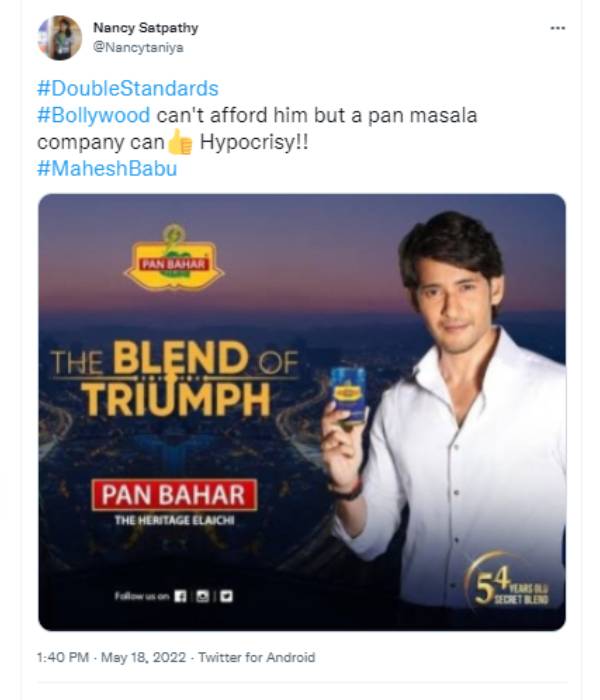Open the #DoubleStandards hashtag
This screenshot has width=600, height=700.
click(128, 88)
